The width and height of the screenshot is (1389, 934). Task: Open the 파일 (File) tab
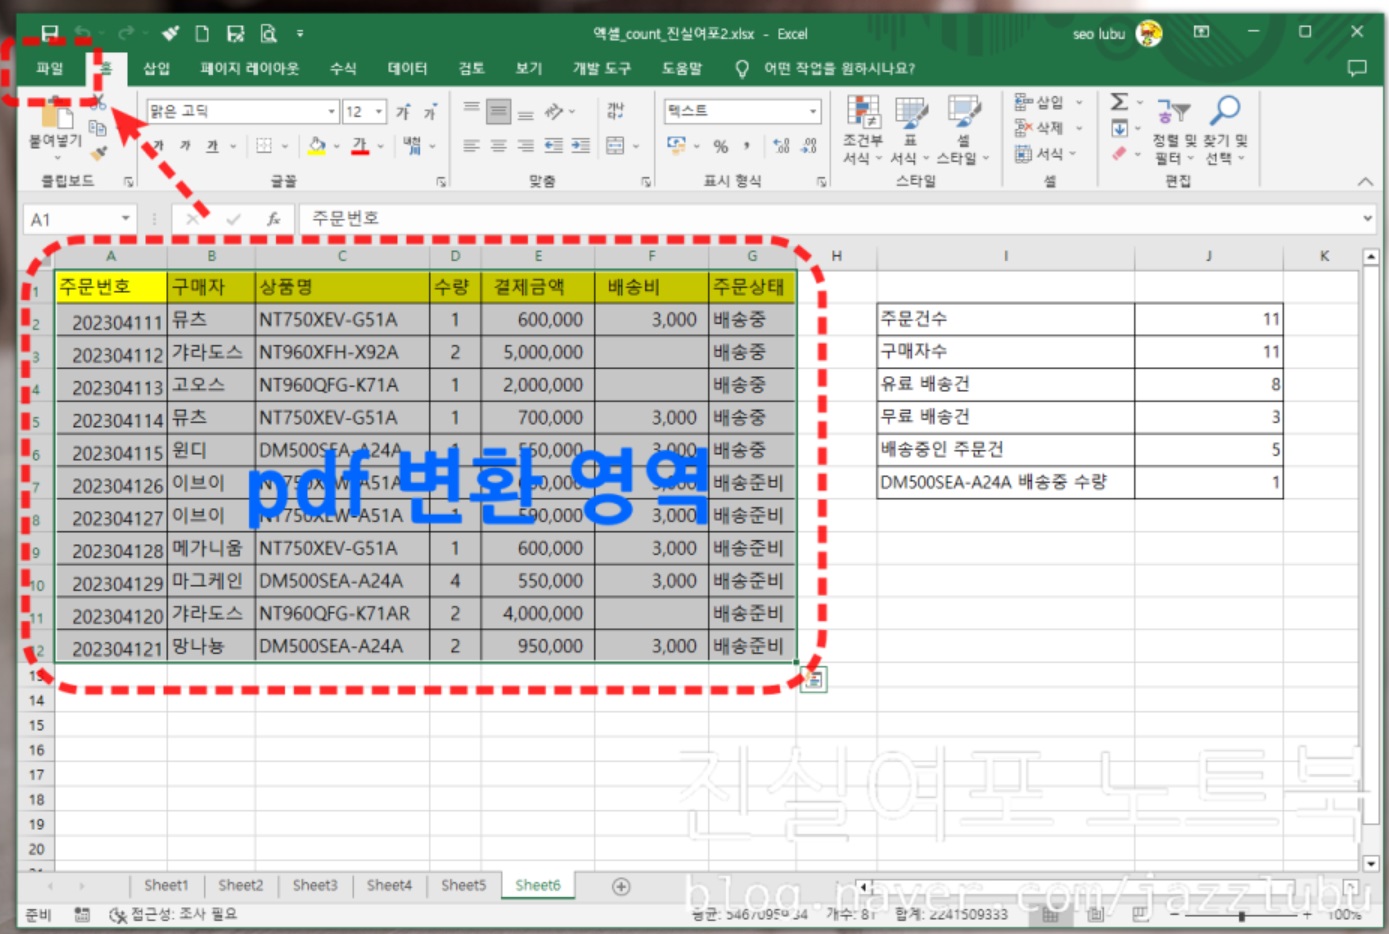(x=49, y=68)
